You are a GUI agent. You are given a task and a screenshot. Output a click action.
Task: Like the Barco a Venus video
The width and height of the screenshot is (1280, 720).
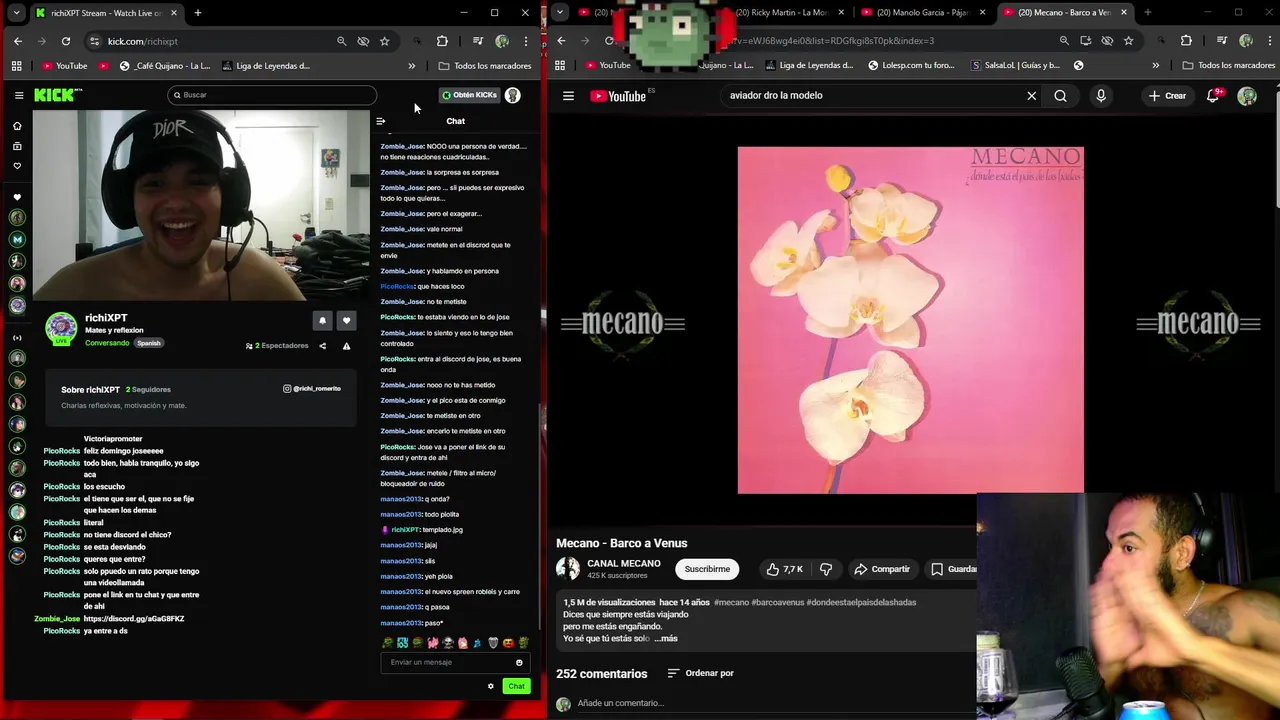785,569
